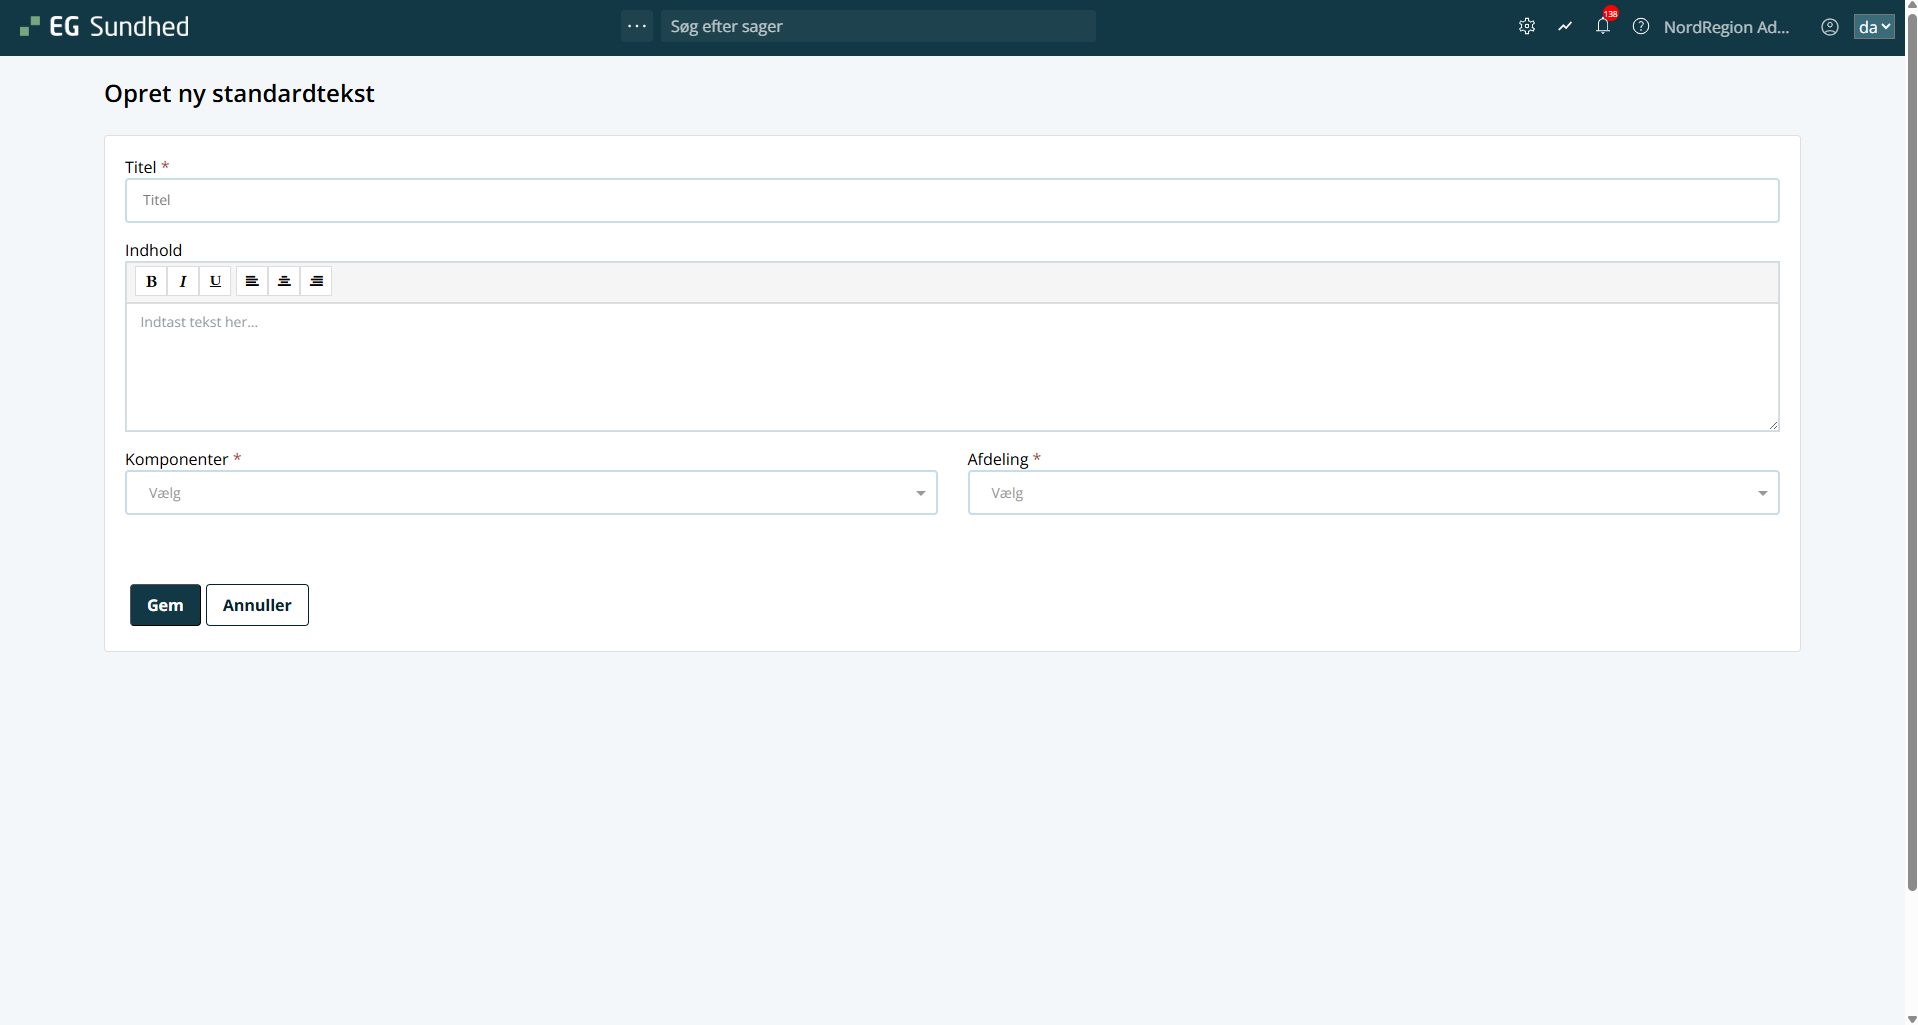This screenshot has width=1918, height=1025.
Task: Open the notifications bell
Action: tap(1603, 27)
